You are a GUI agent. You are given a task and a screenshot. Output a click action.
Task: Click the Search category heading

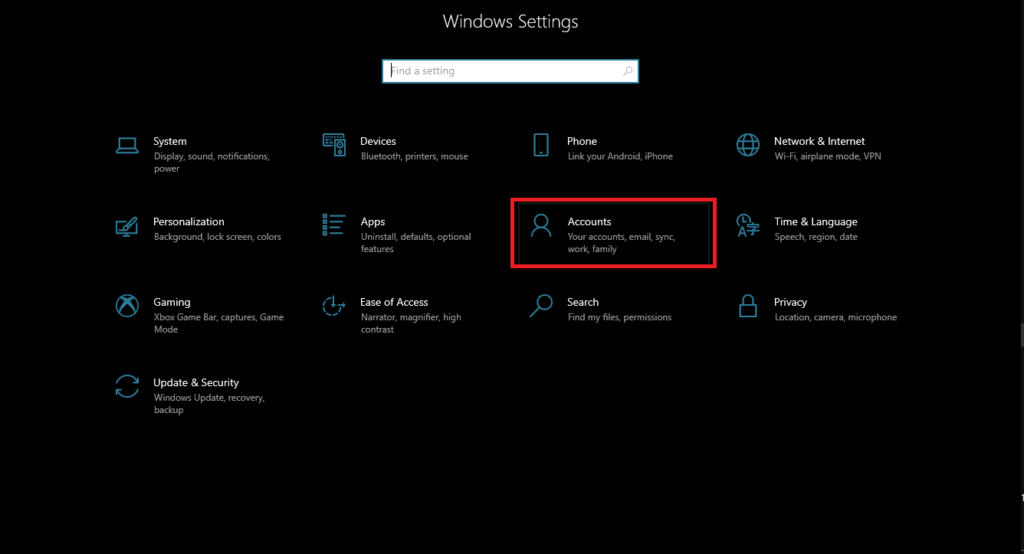pos(583,302)
